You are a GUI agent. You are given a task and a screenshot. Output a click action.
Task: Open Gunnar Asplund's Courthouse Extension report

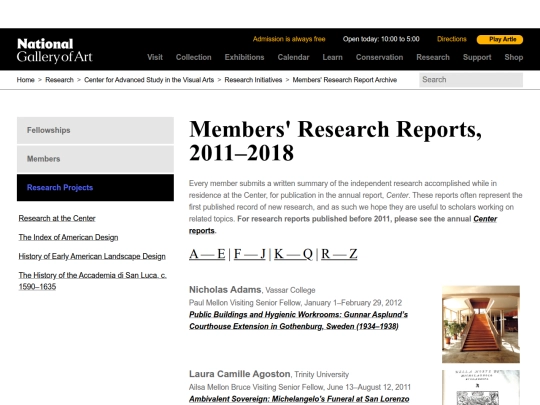click(x=298, y=320)
